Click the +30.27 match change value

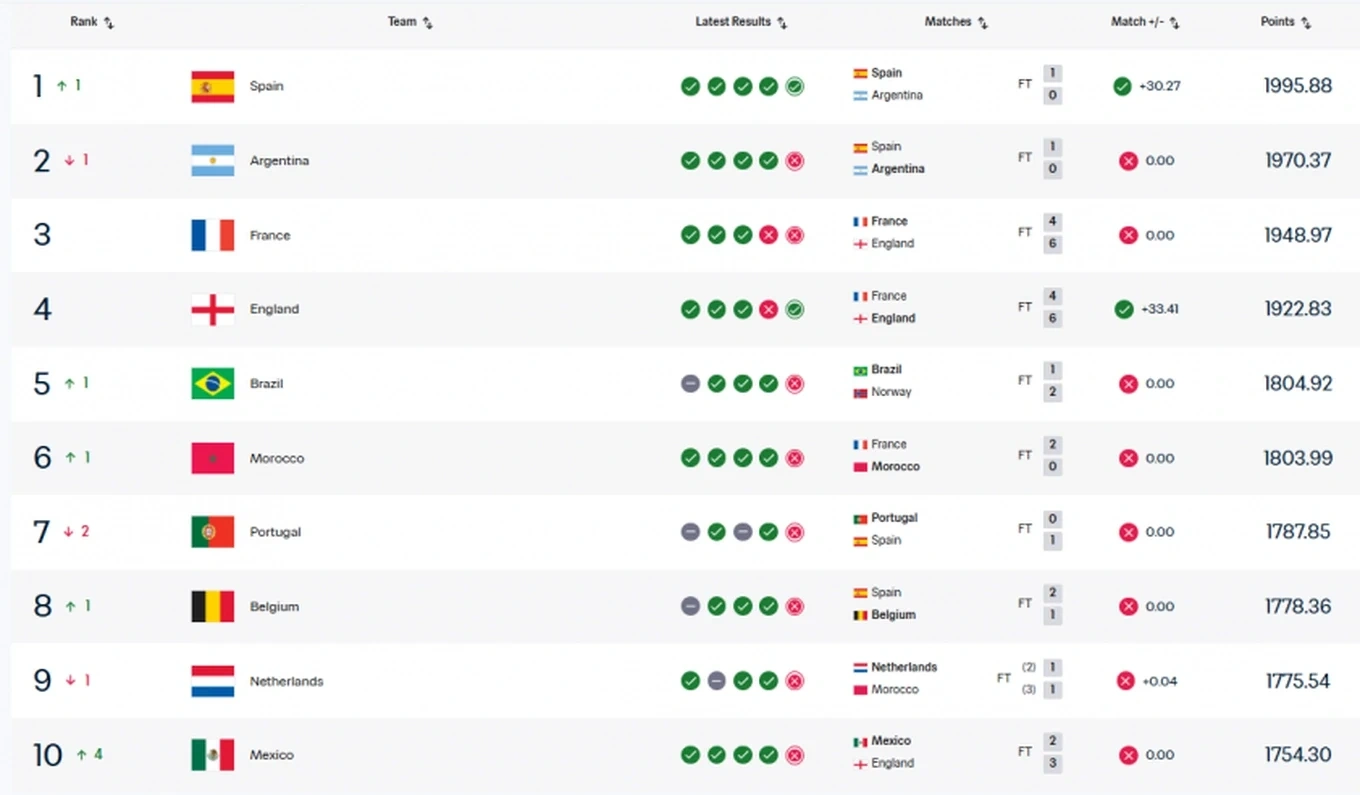pos(1160,87)
